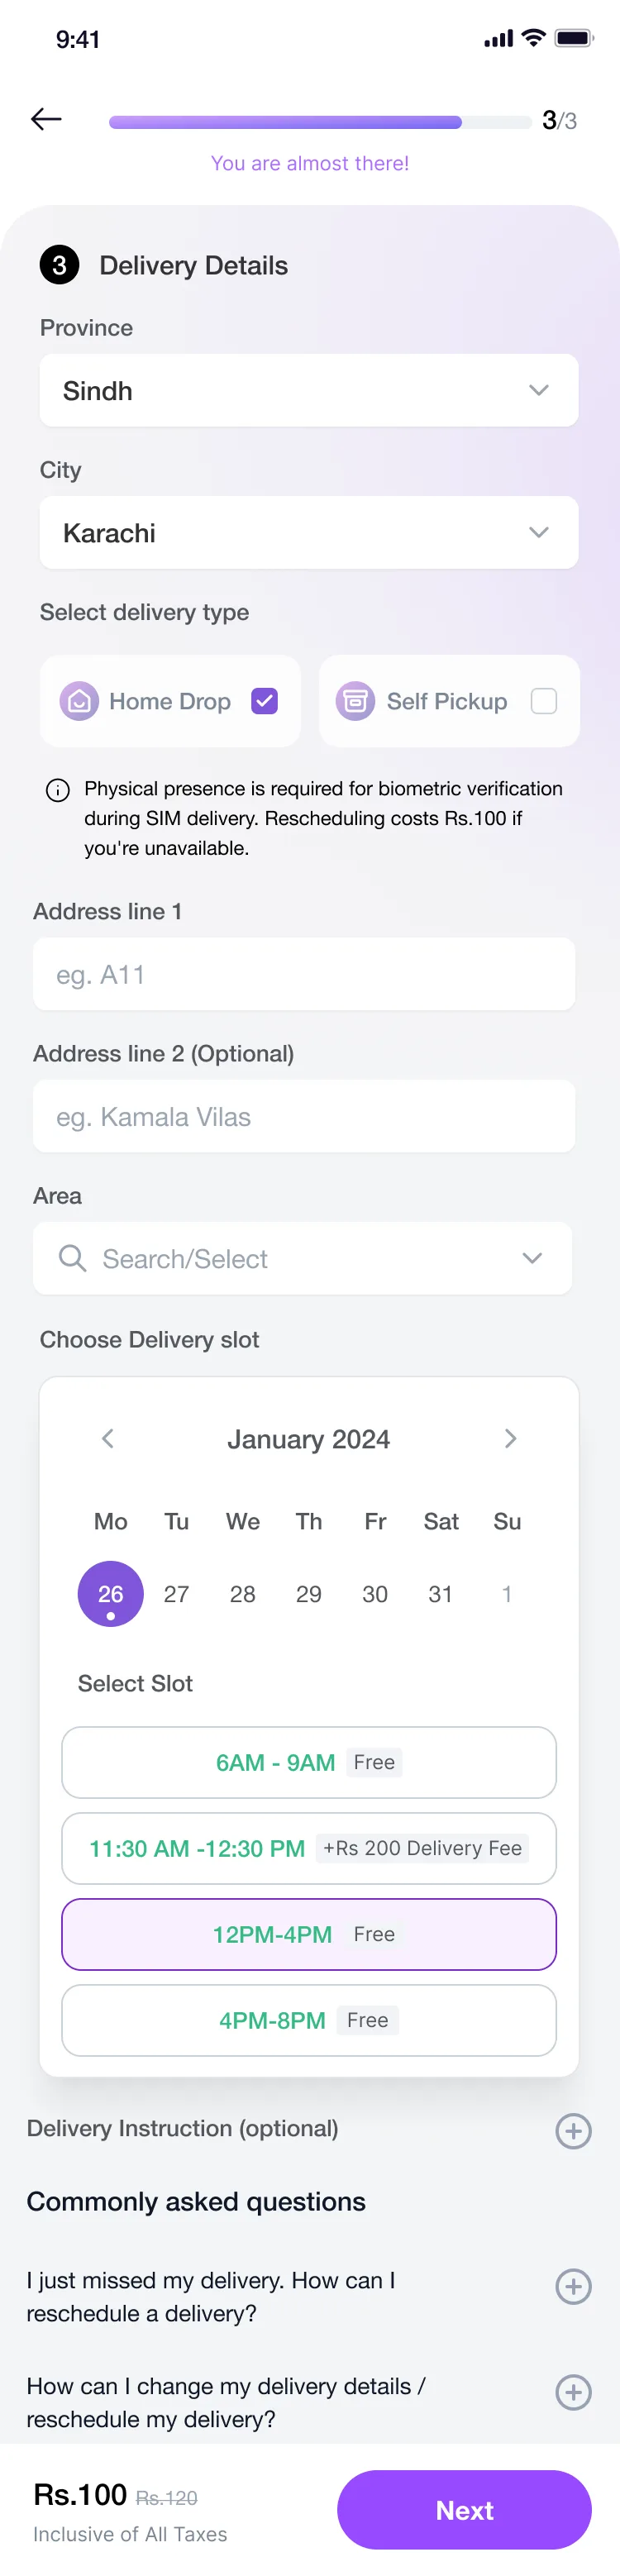Add delivery instruction with plus icon

[573, 2131]
